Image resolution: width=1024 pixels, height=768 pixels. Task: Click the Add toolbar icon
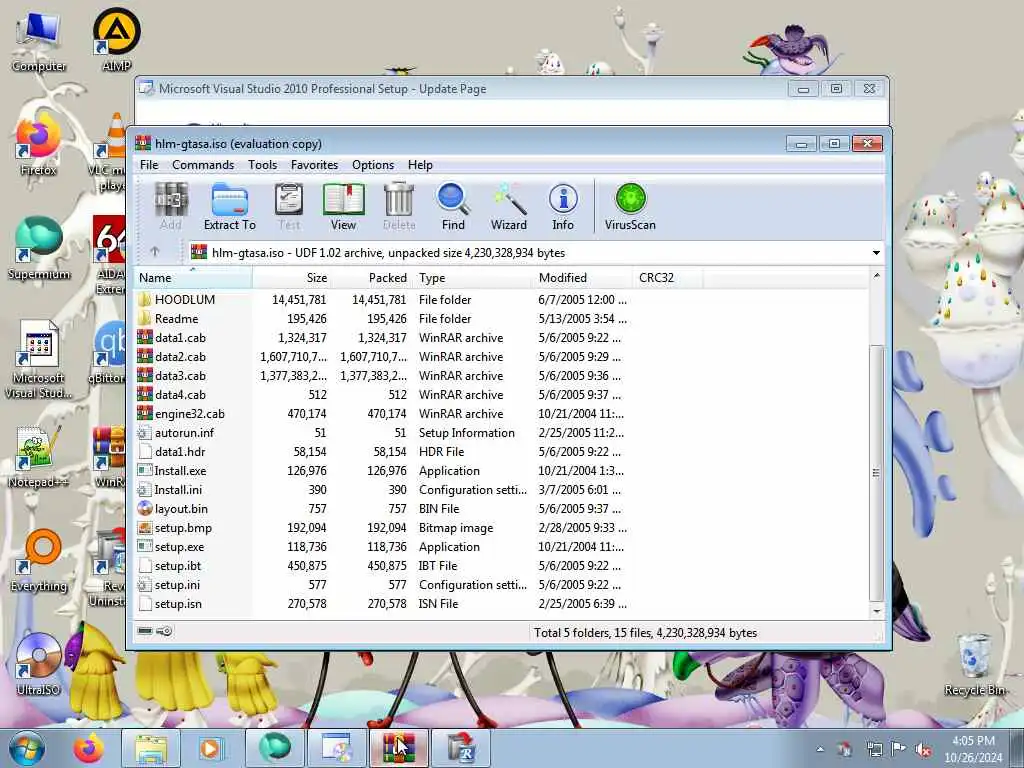[171, 207]
